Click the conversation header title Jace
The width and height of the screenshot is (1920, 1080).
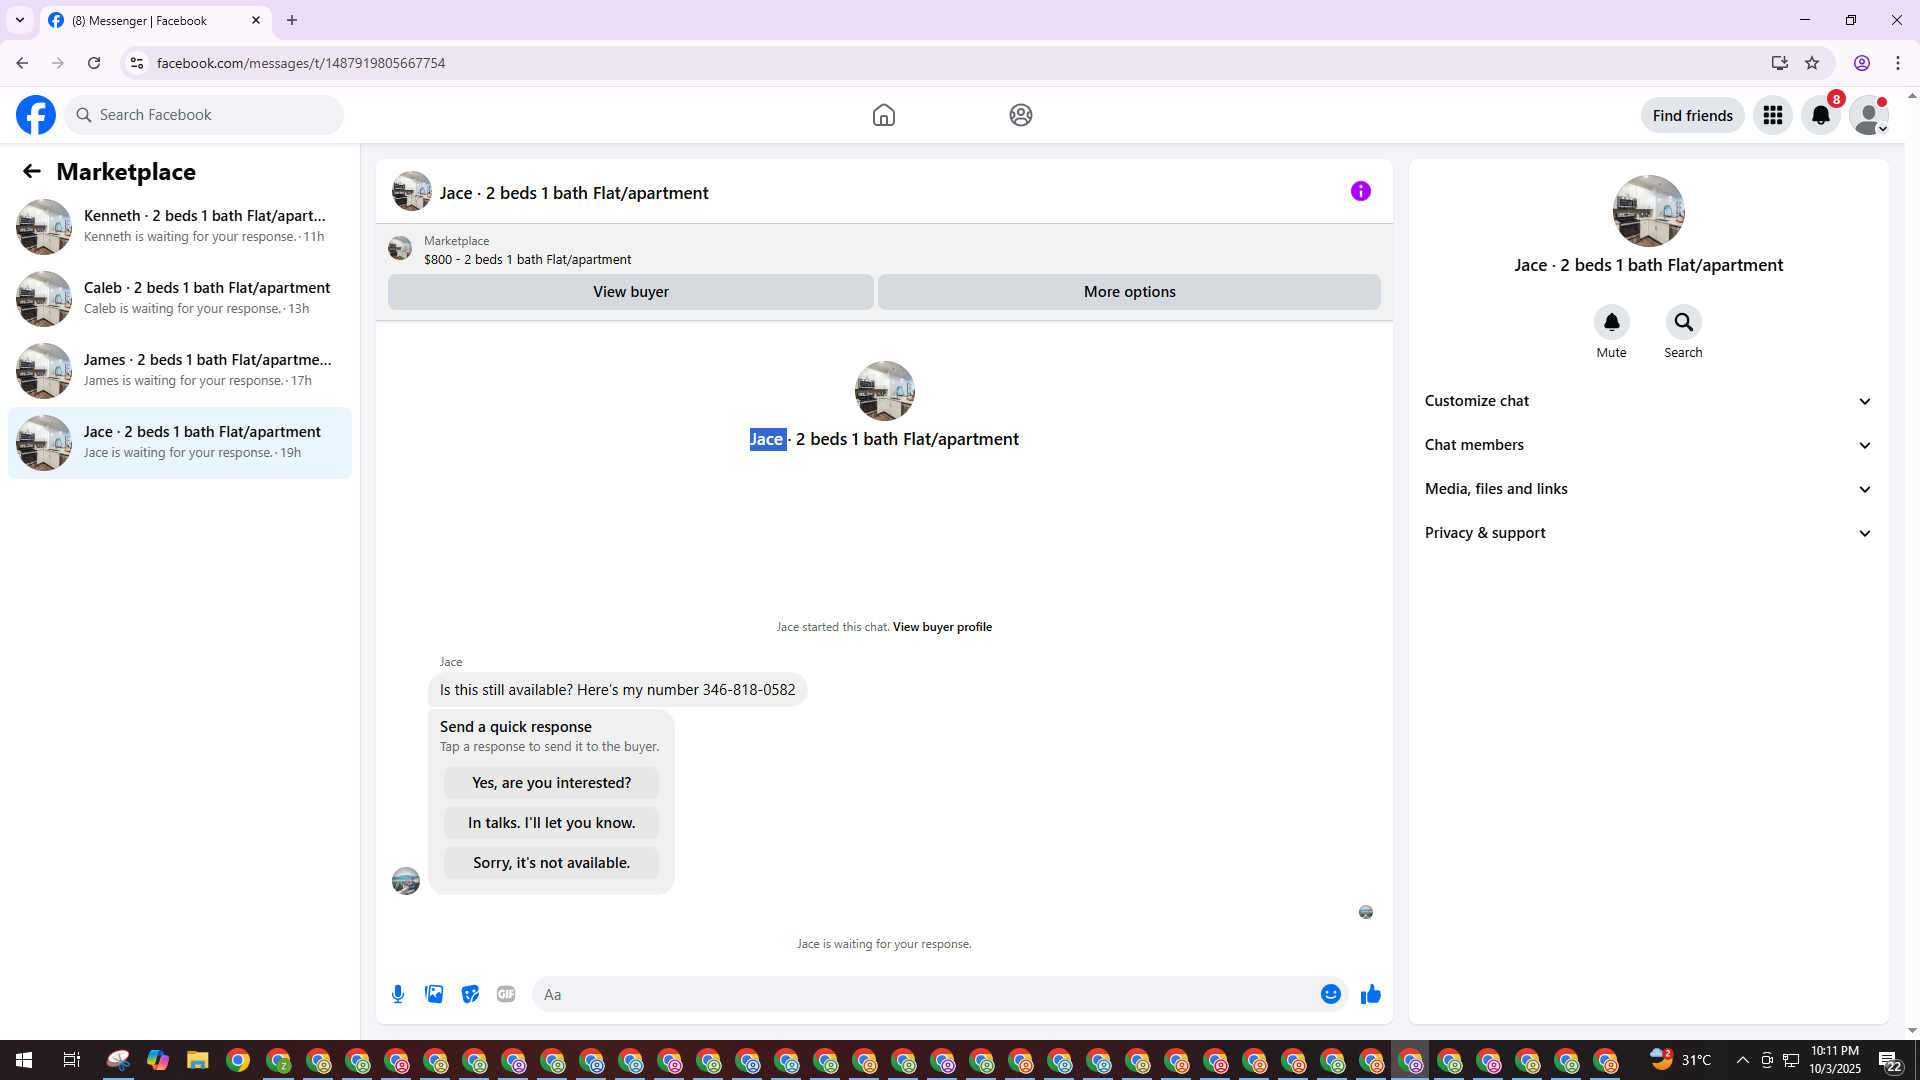click(574, 193)
